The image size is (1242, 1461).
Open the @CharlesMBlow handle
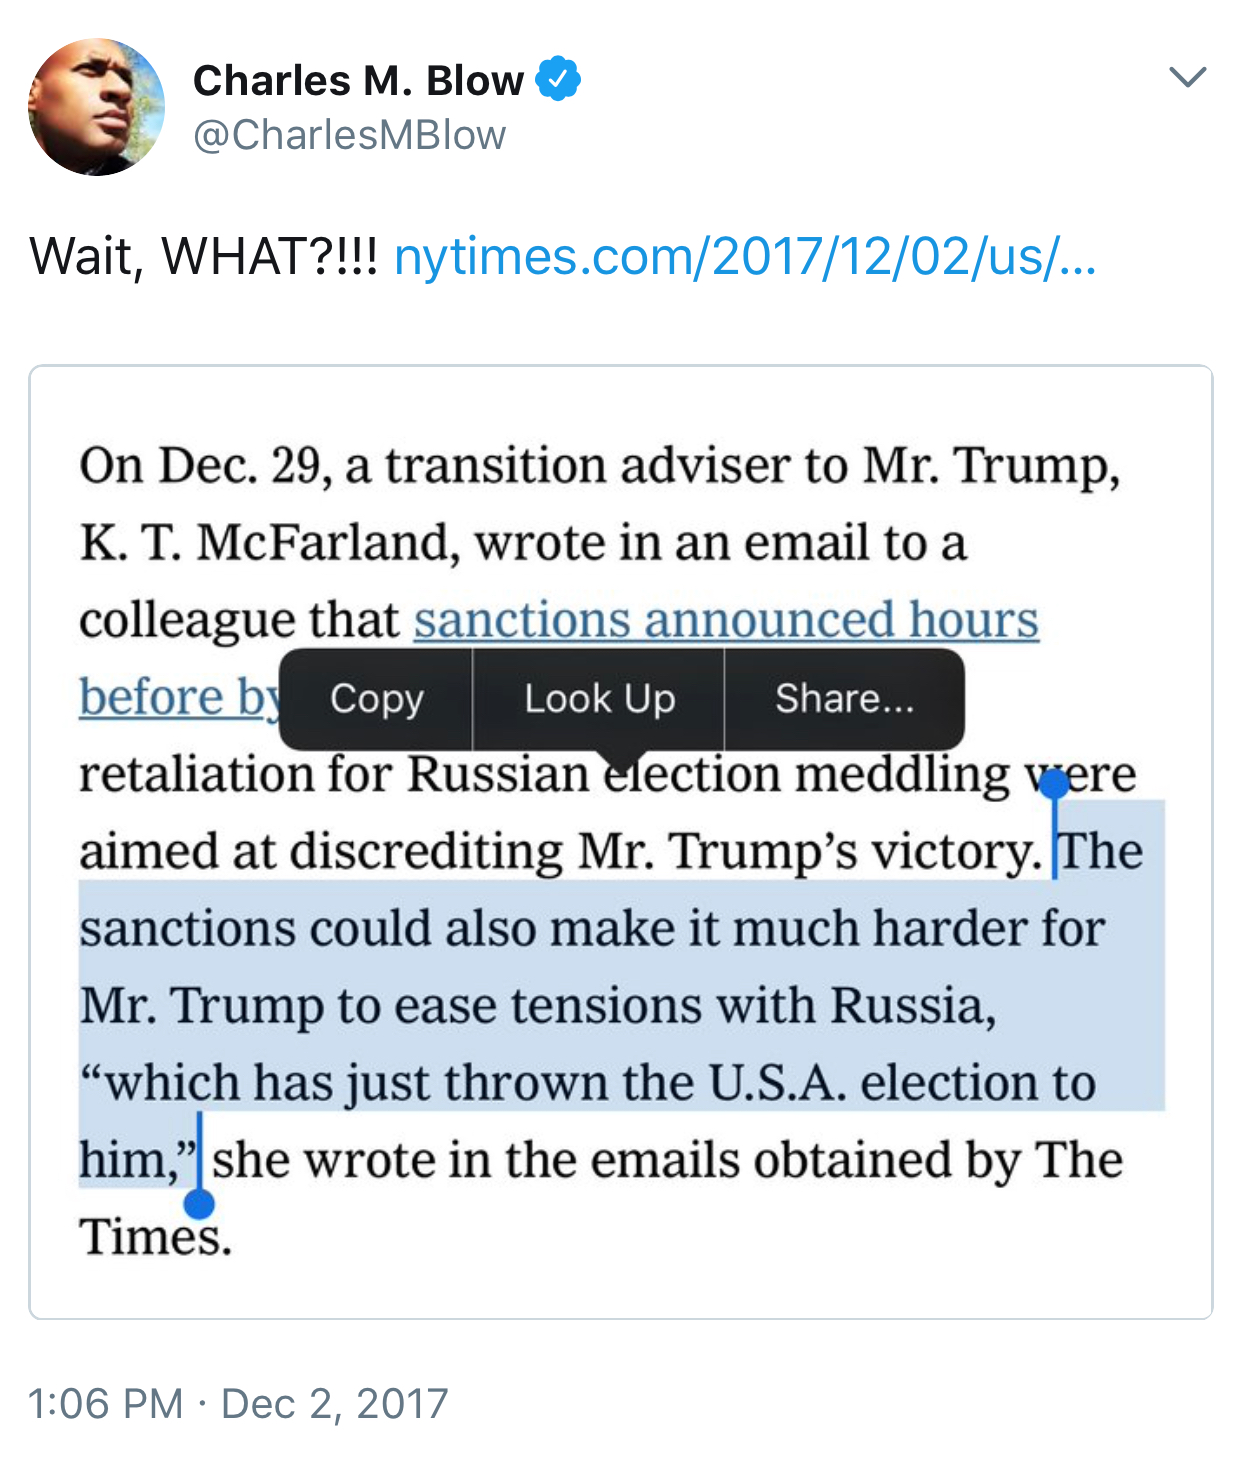coord(349,135)
